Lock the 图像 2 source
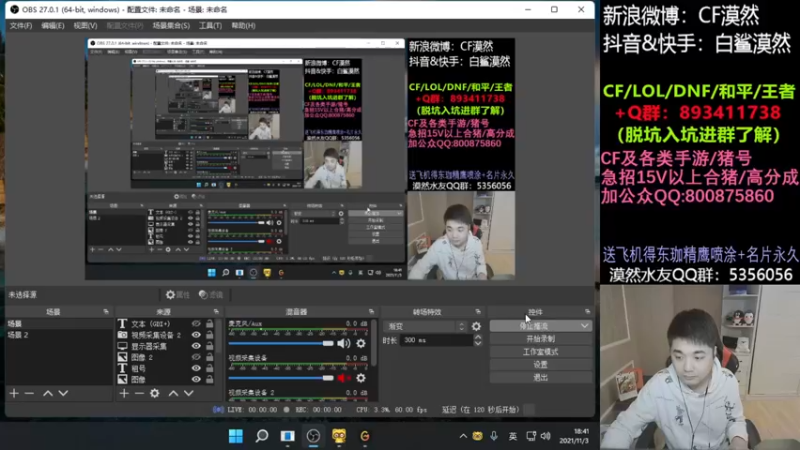The height and width of the screenshot is (450, 800). [x=210, y=357]
